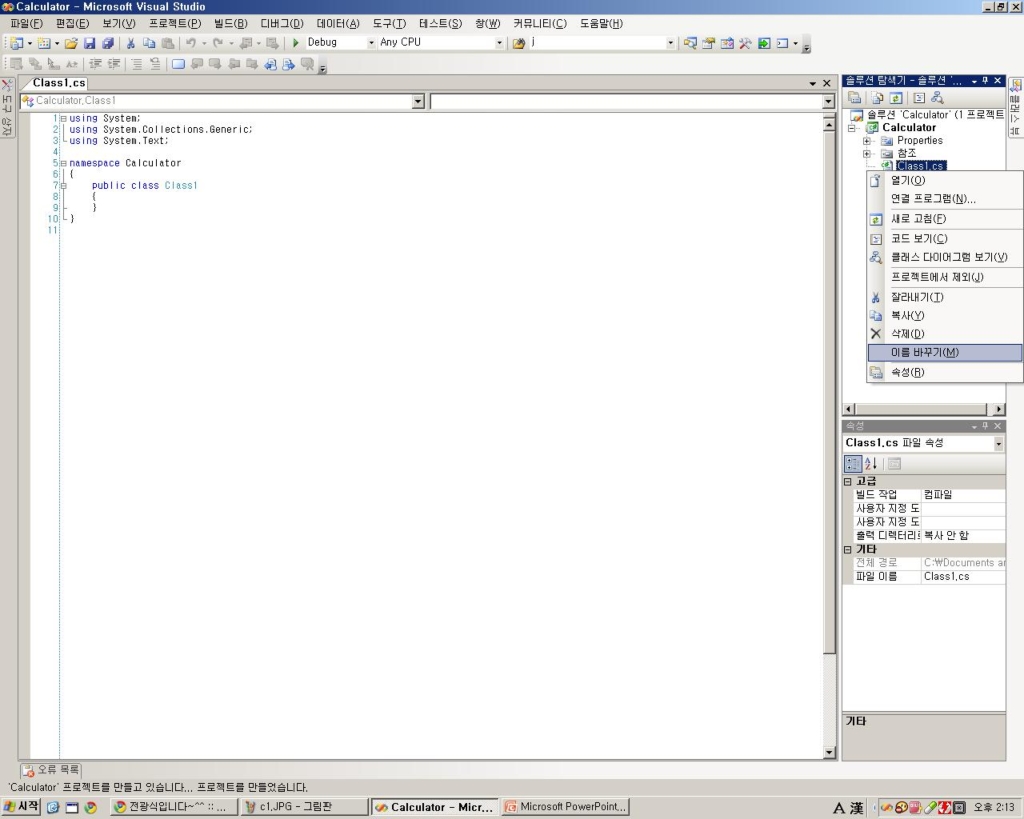Click the Windows 시작 Start button
This screenshot has height=819, width=1024.
coord(22,807)
